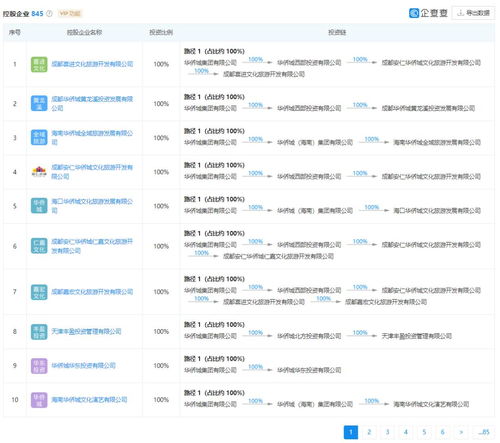The height and width of the screenshot is (443, 500).
Task: Click the blue company logo in row 2
Action: 39,104
